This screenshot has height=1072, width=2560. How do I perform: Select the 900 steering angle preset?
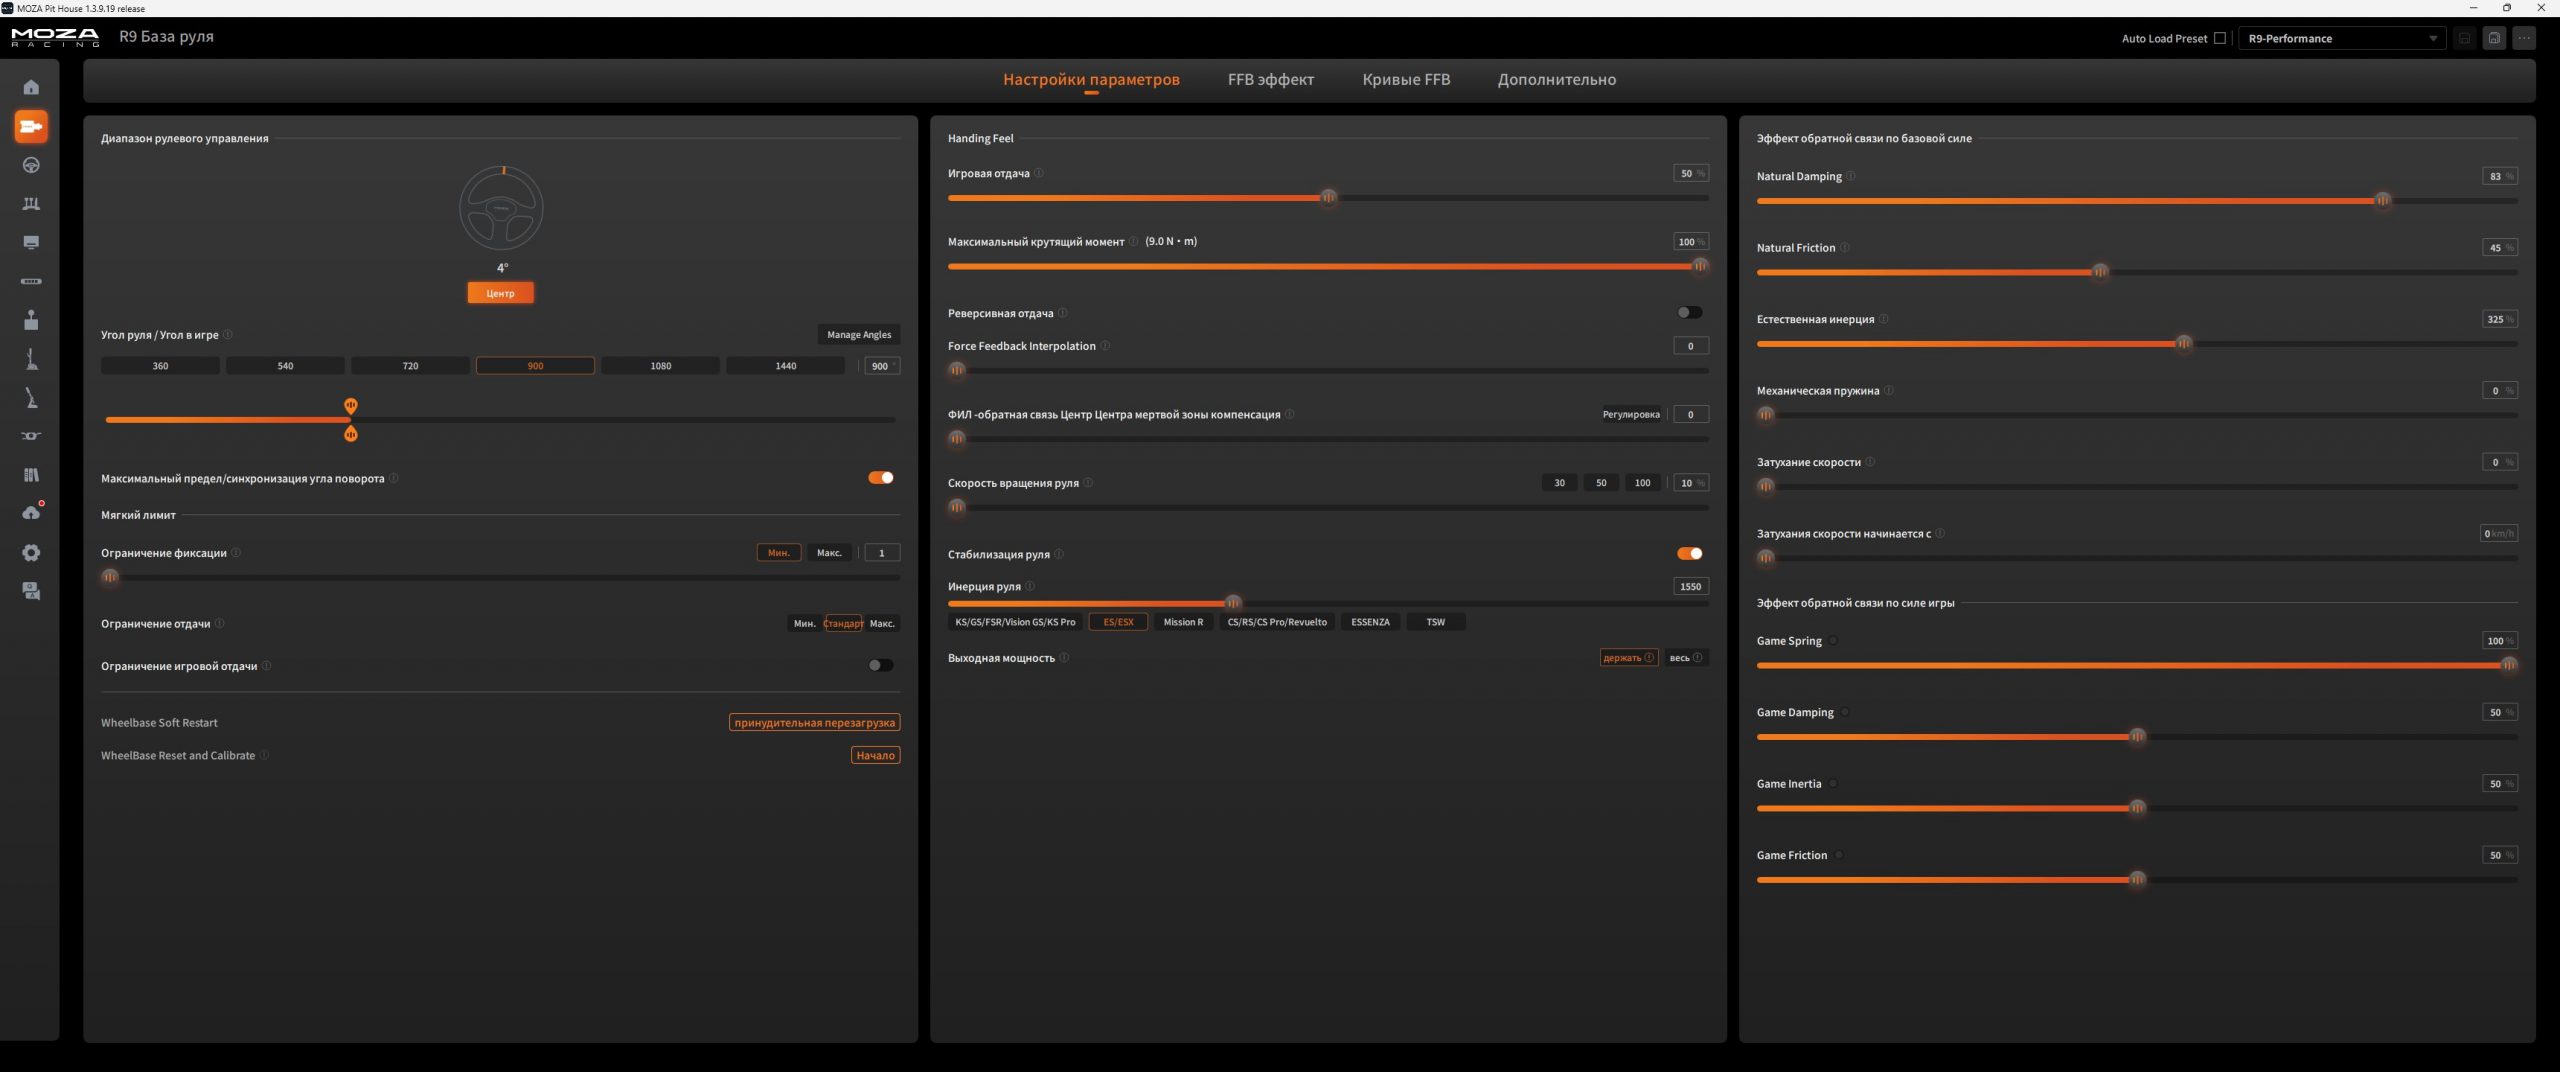(x=535, y=366)
